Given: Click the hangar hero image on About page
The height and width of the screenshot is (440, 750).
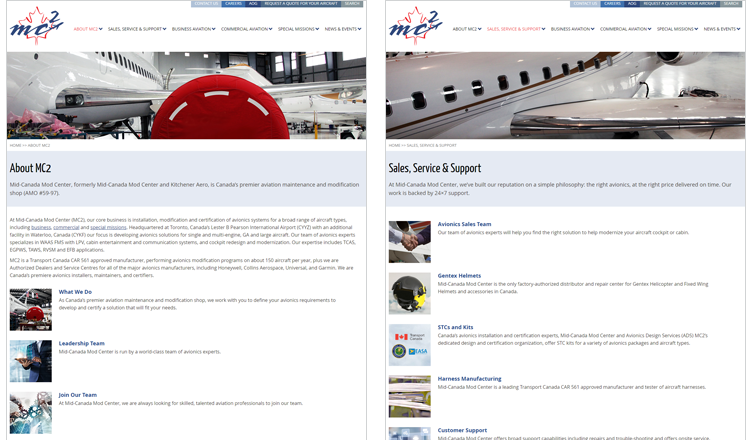Looking at the screenshot, I should [x=187, y=95].
